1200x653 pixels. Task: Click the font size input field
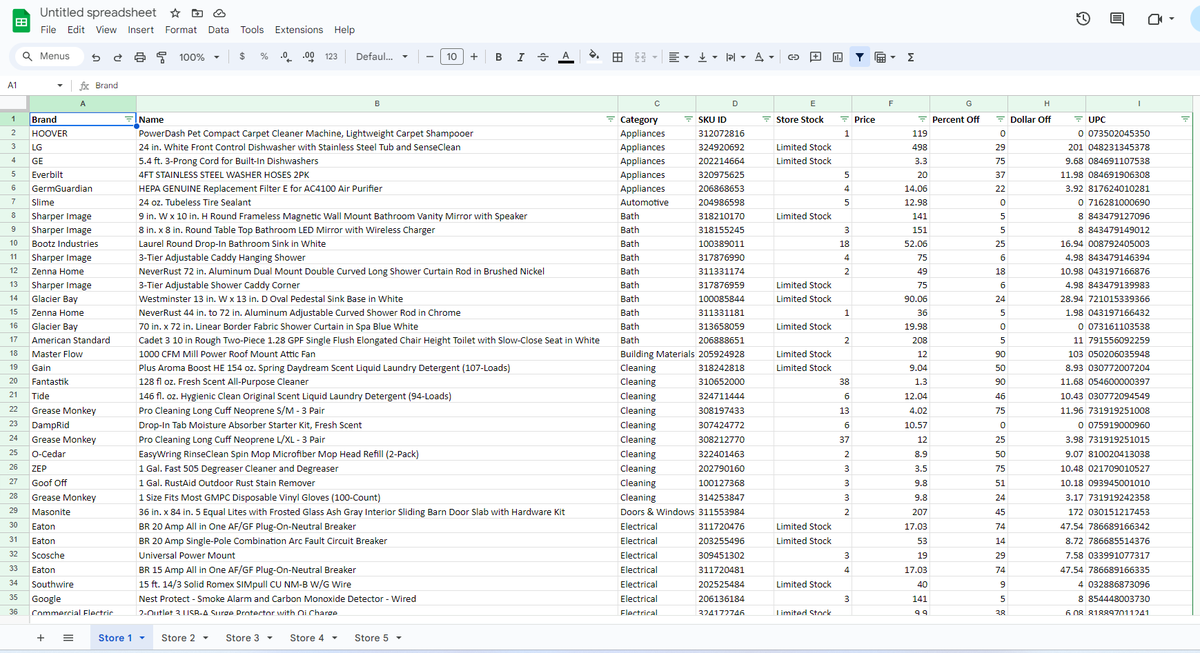point(452,57)
